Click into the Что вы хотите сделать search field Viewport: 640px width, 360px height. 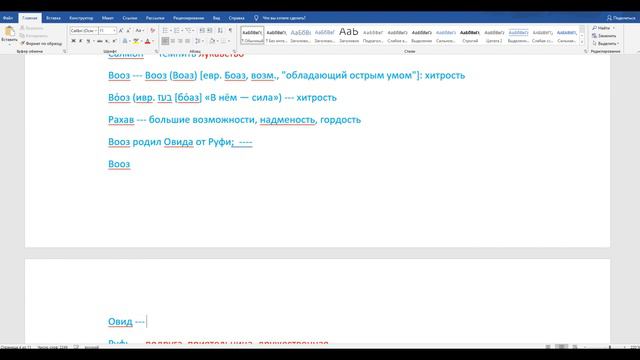[284, 18]
